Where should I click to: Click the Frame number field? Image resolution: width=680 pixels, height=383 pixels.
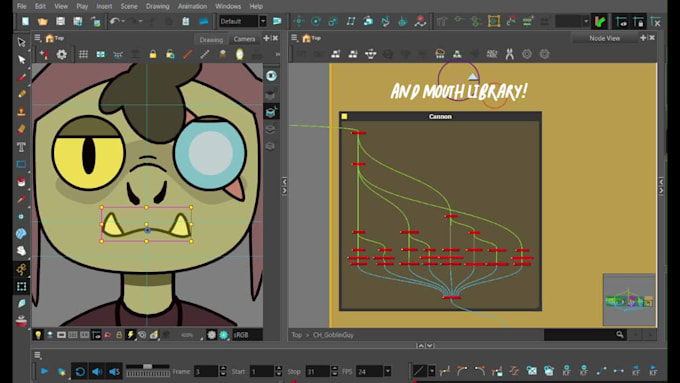(x=206, y=372)
